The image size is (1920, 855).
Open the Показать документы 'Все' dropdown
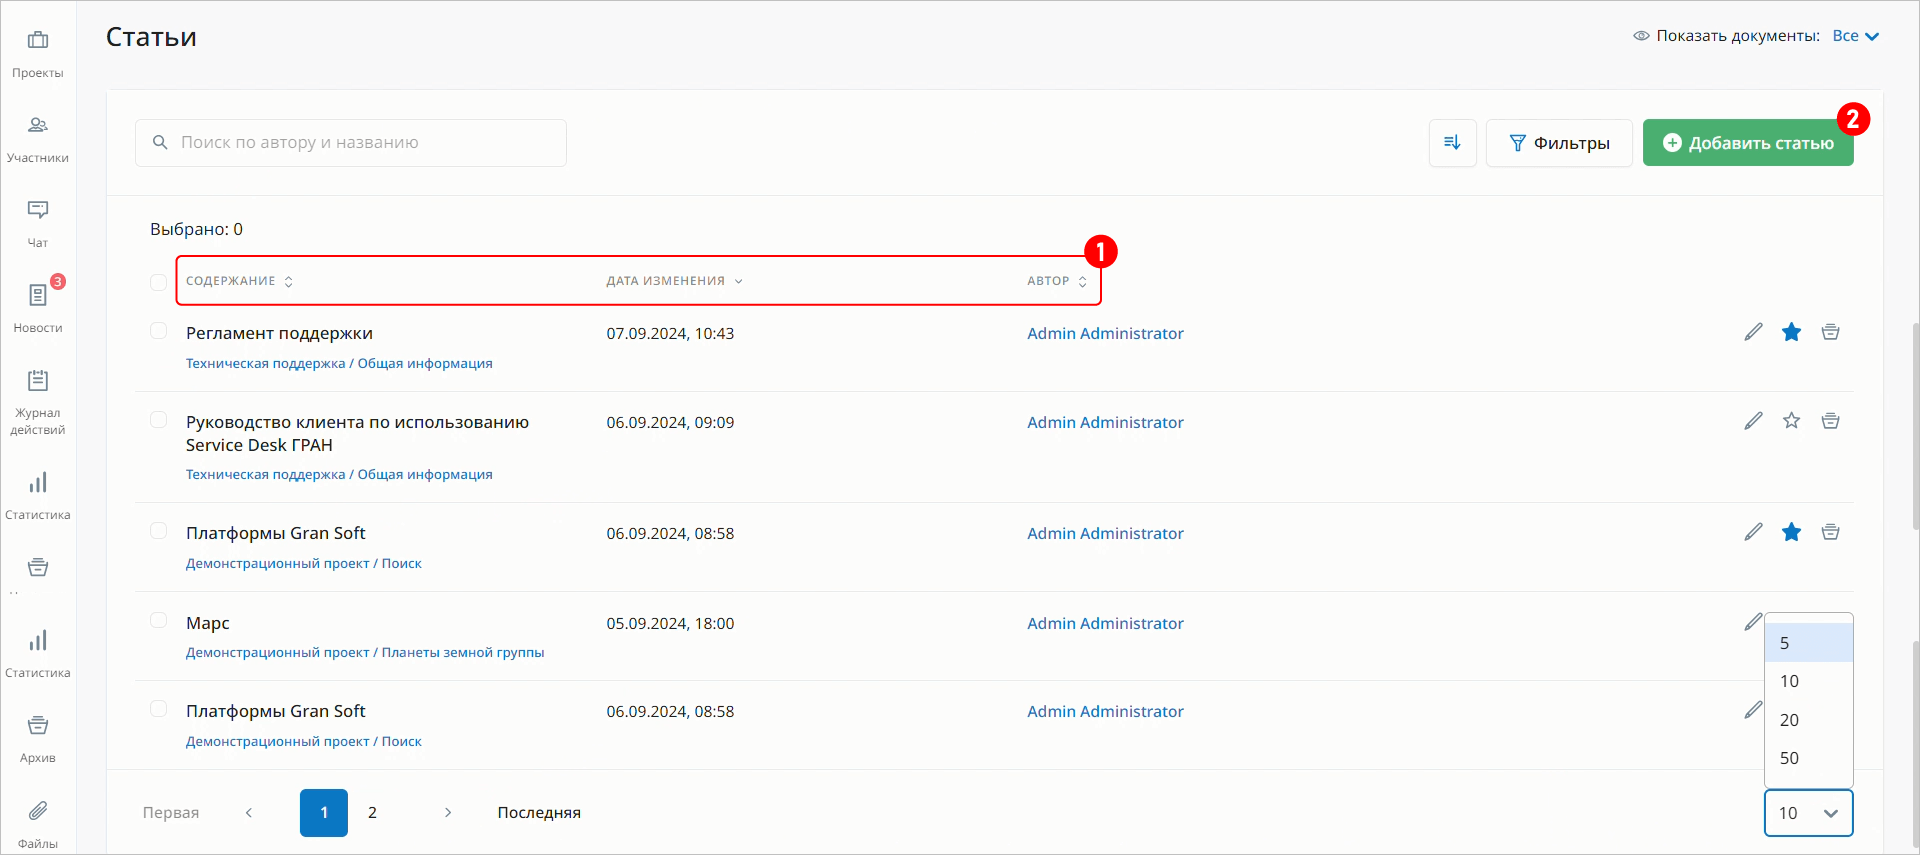click(1856, 36)
